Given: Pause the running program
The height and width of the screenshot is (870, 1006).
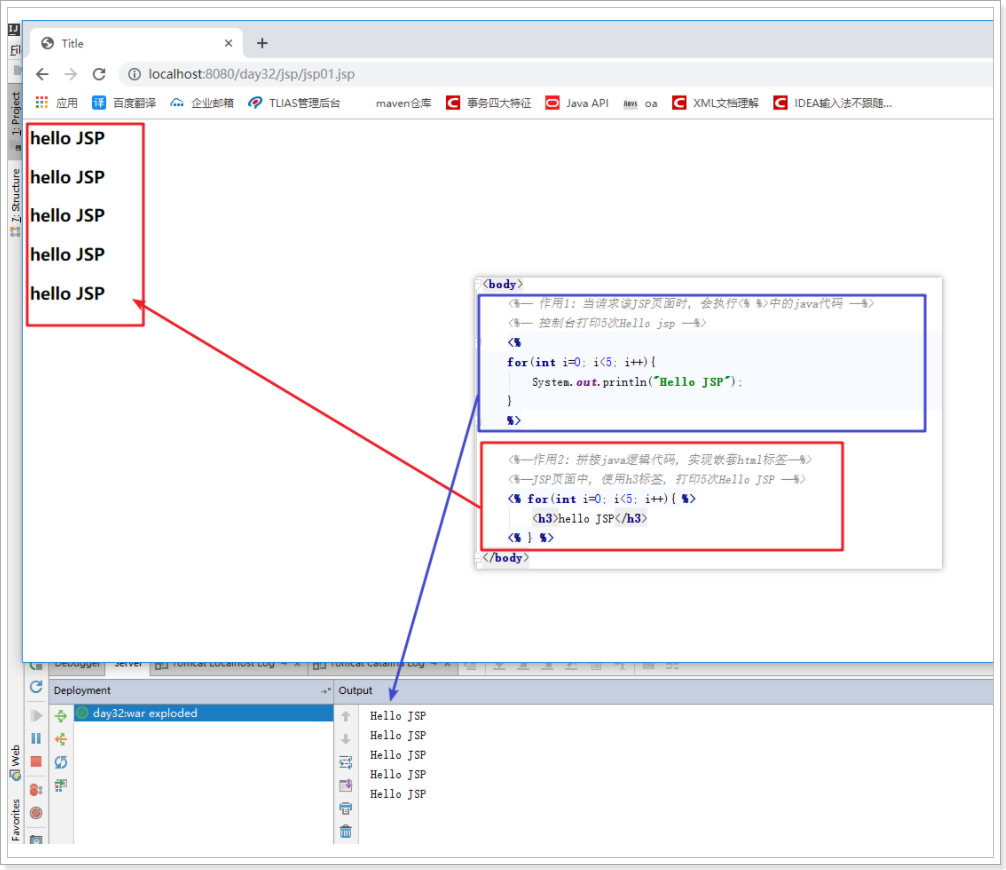Looking at the screenshot, I should 36,738.
